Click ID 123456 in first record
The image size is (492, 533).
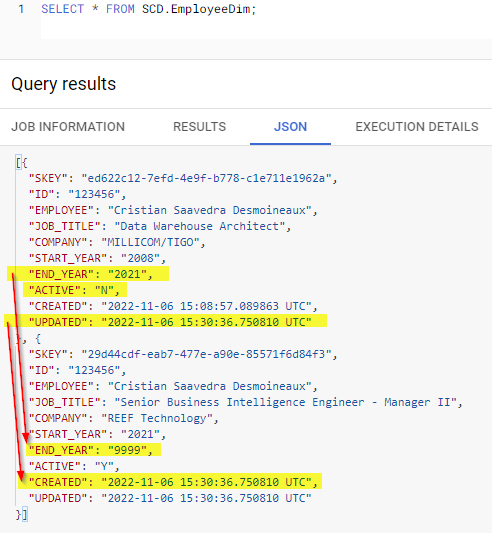pyautogui.click(x=94, y=194)
